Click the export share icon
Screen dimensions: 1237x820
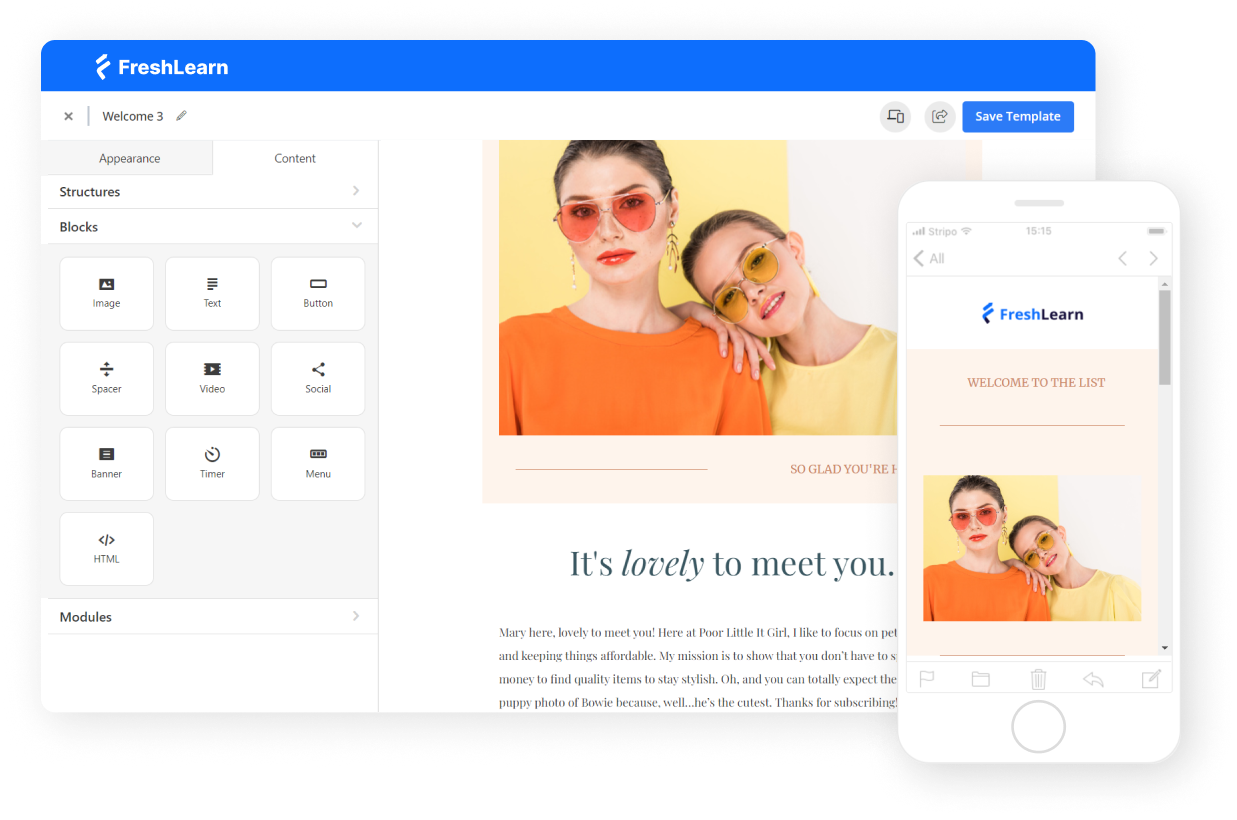939,116
